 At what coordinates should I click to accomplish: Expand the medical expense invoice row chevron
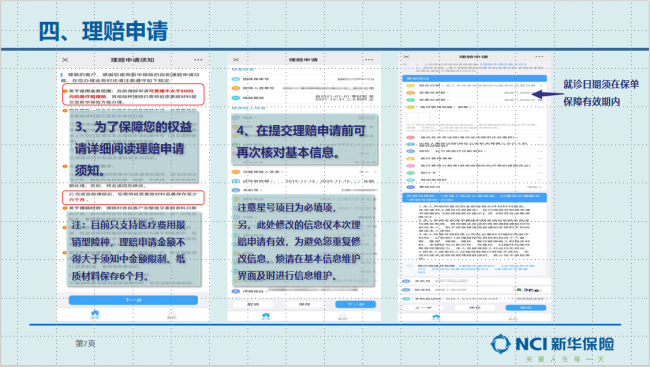(540, 158)
